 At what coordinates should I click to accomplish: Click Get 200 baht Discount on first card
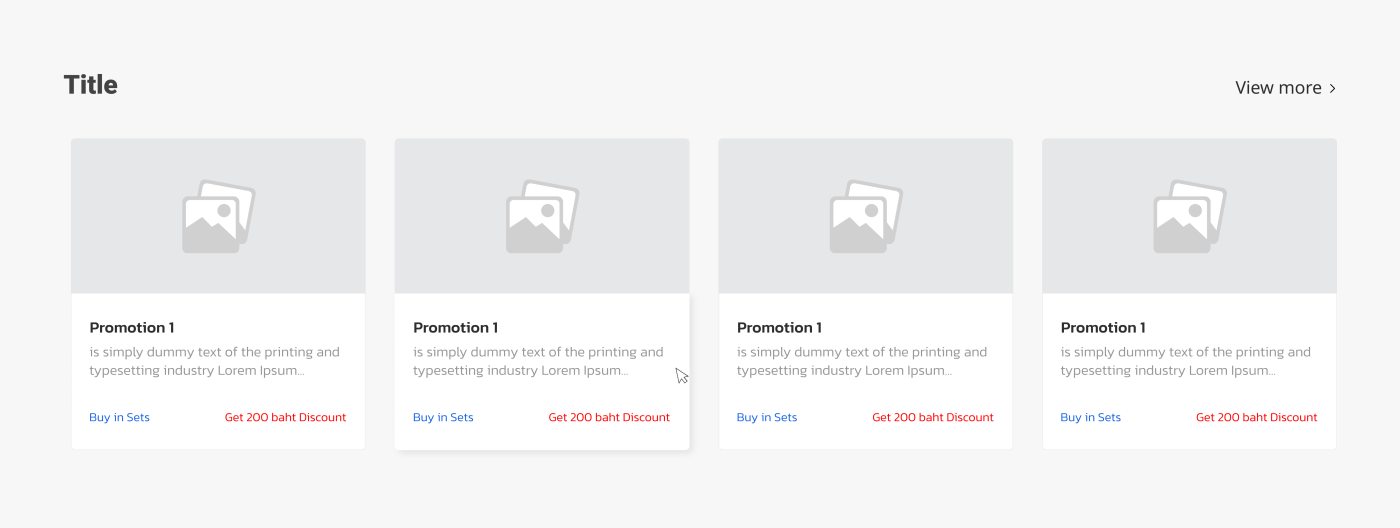coord(285,417)
